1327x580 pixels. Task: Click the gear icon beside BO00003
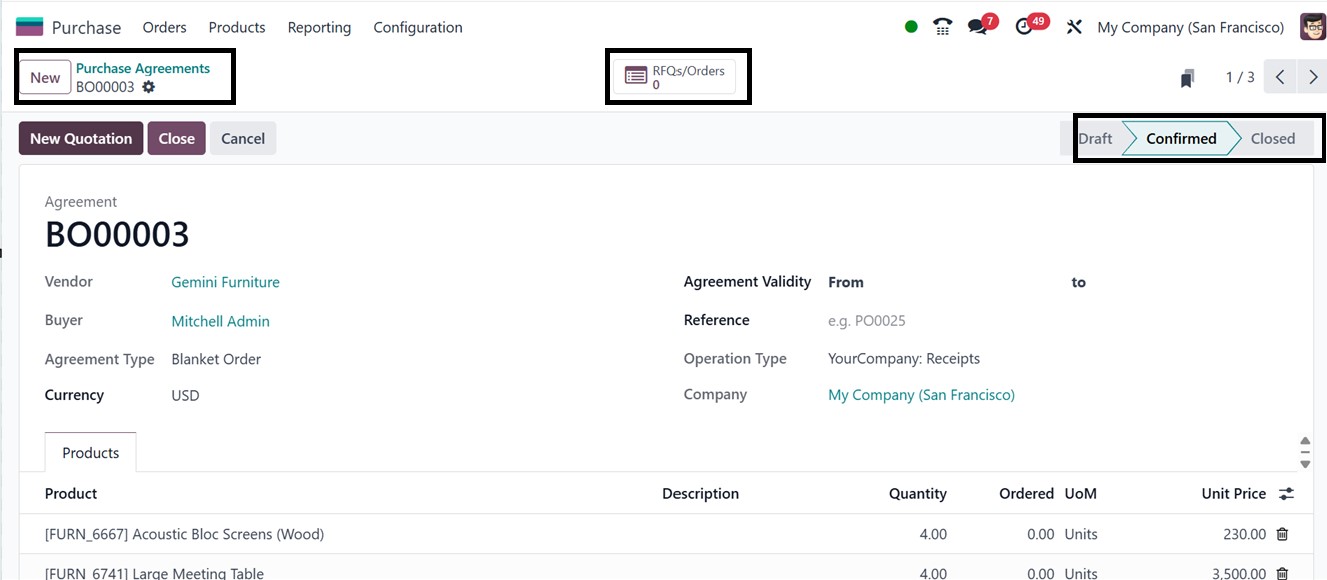149,87
